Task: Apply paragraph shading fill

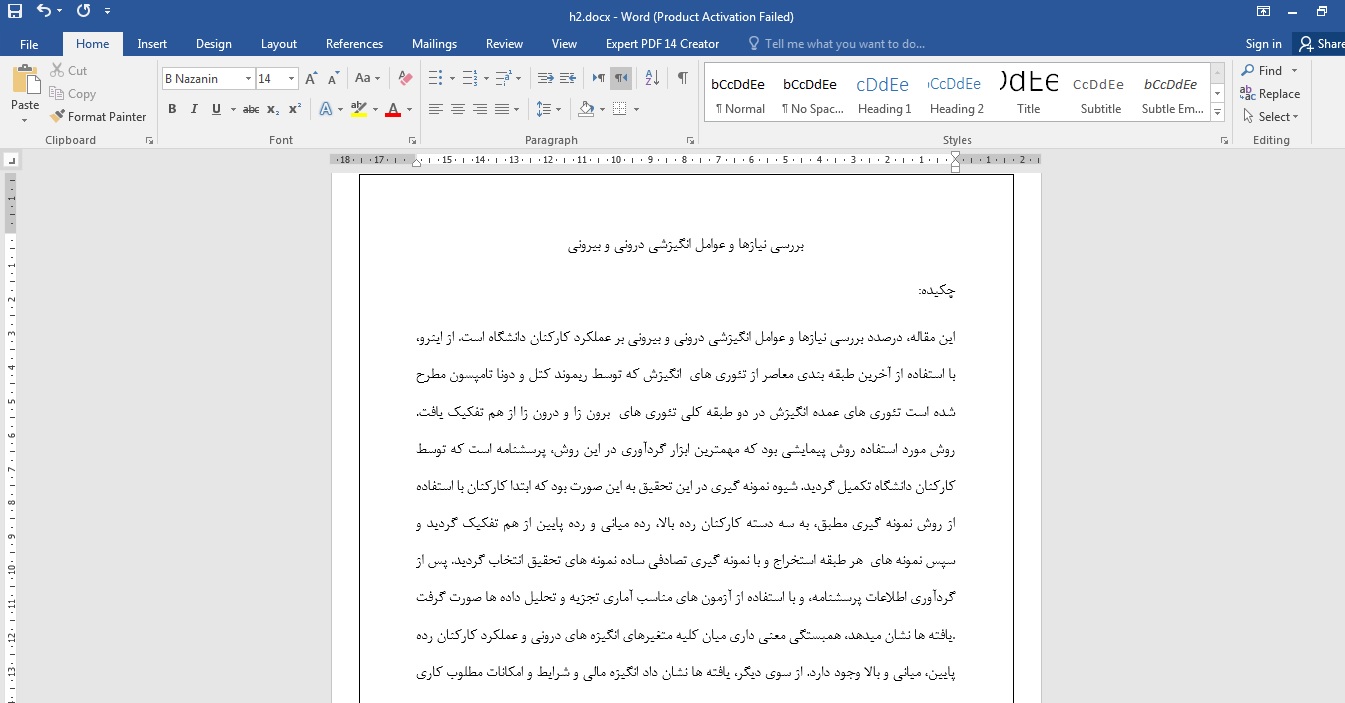Action: (x=586, y=109)
